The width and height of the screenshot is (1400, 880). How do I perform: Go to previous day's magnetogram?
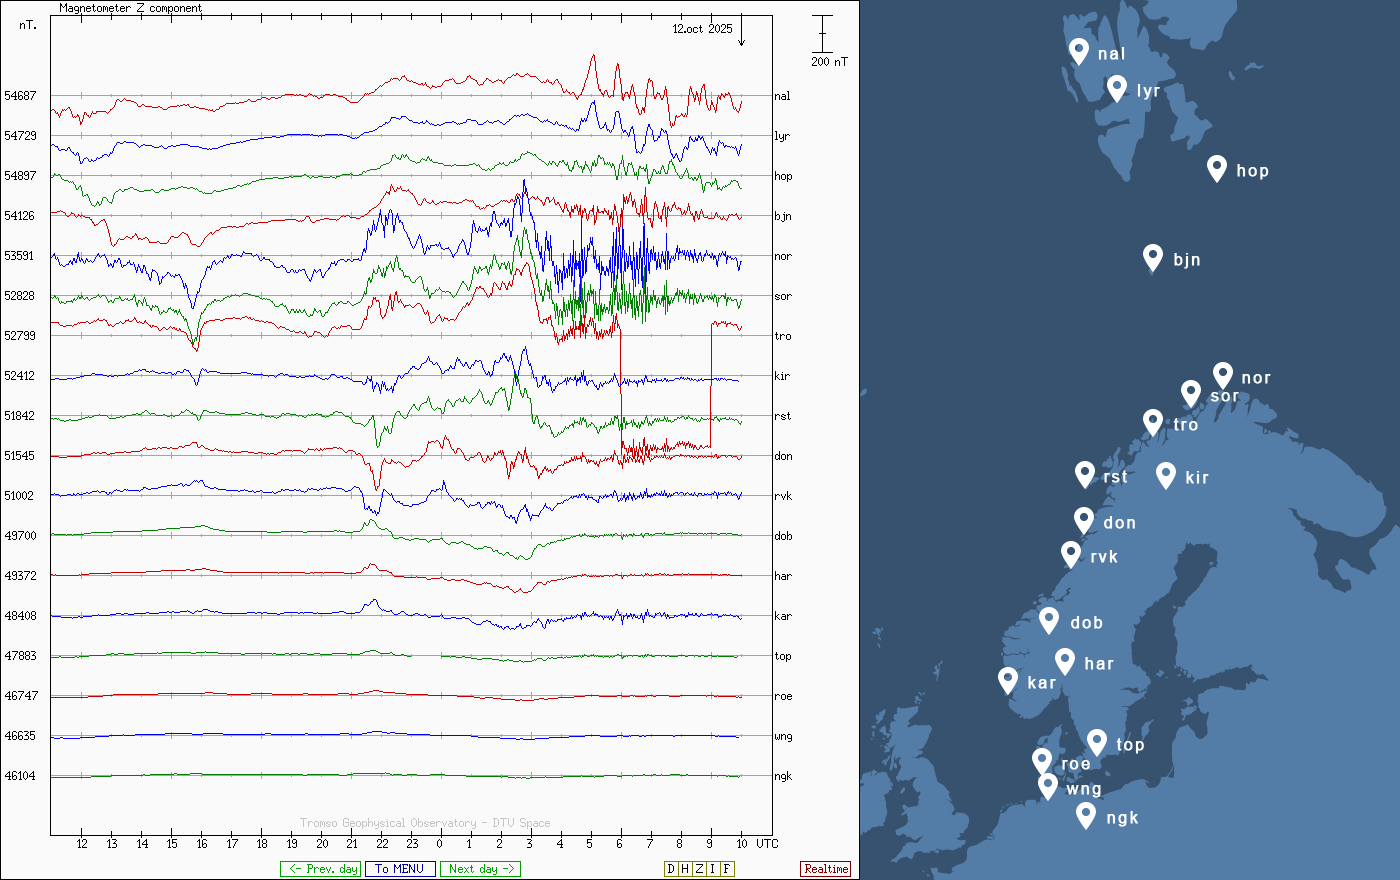(320, 869)
